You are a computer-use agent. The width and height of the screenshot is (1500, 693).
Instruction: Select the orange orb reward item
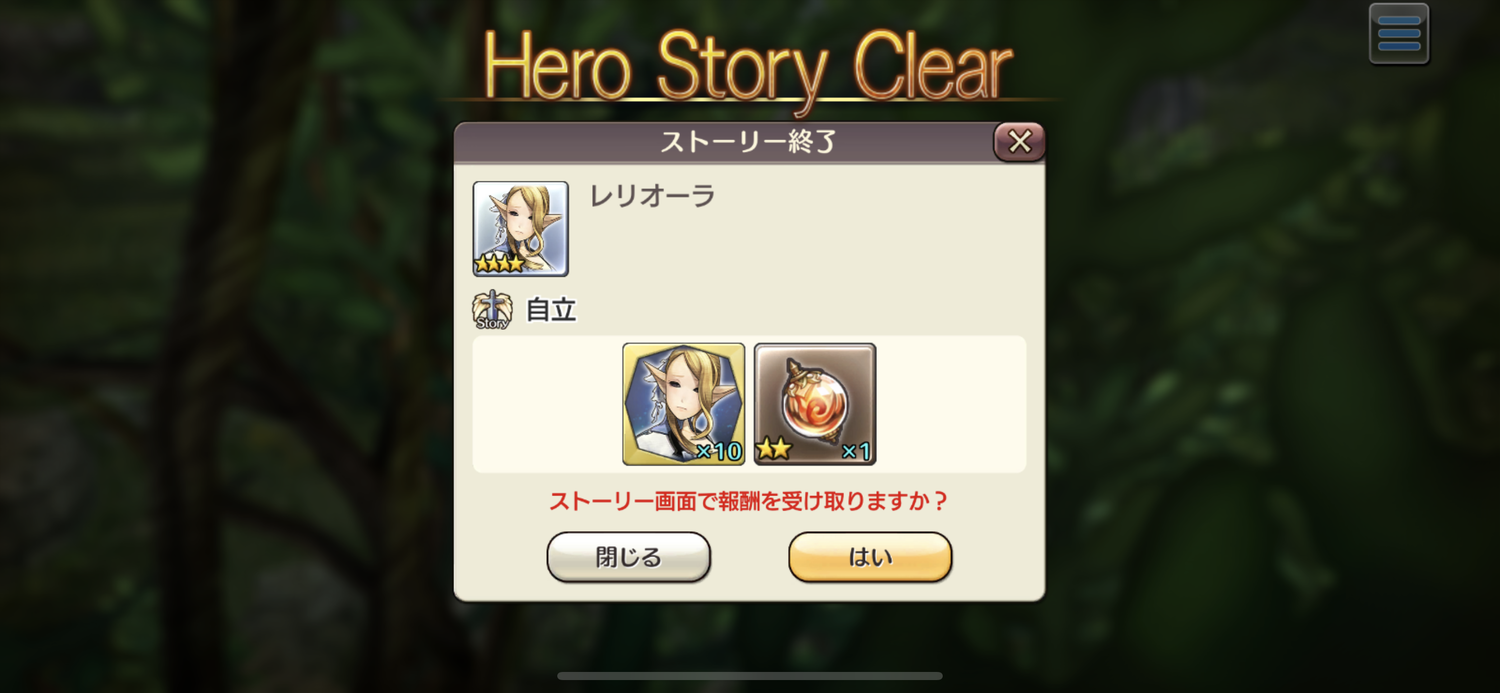click(815, 404)
